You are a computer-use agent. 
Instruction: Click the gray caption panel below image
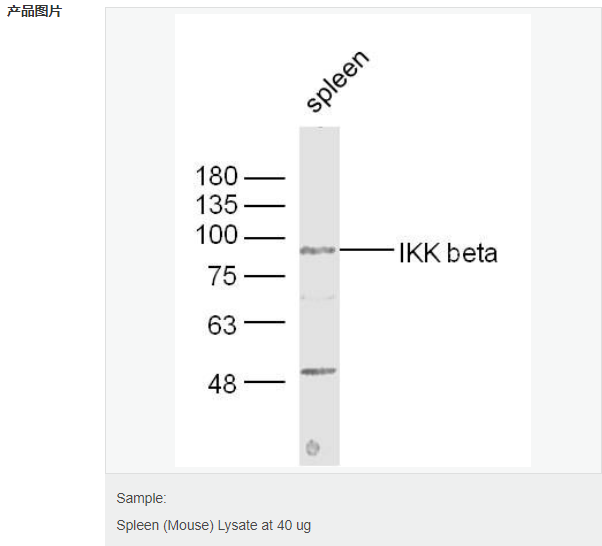354,510
